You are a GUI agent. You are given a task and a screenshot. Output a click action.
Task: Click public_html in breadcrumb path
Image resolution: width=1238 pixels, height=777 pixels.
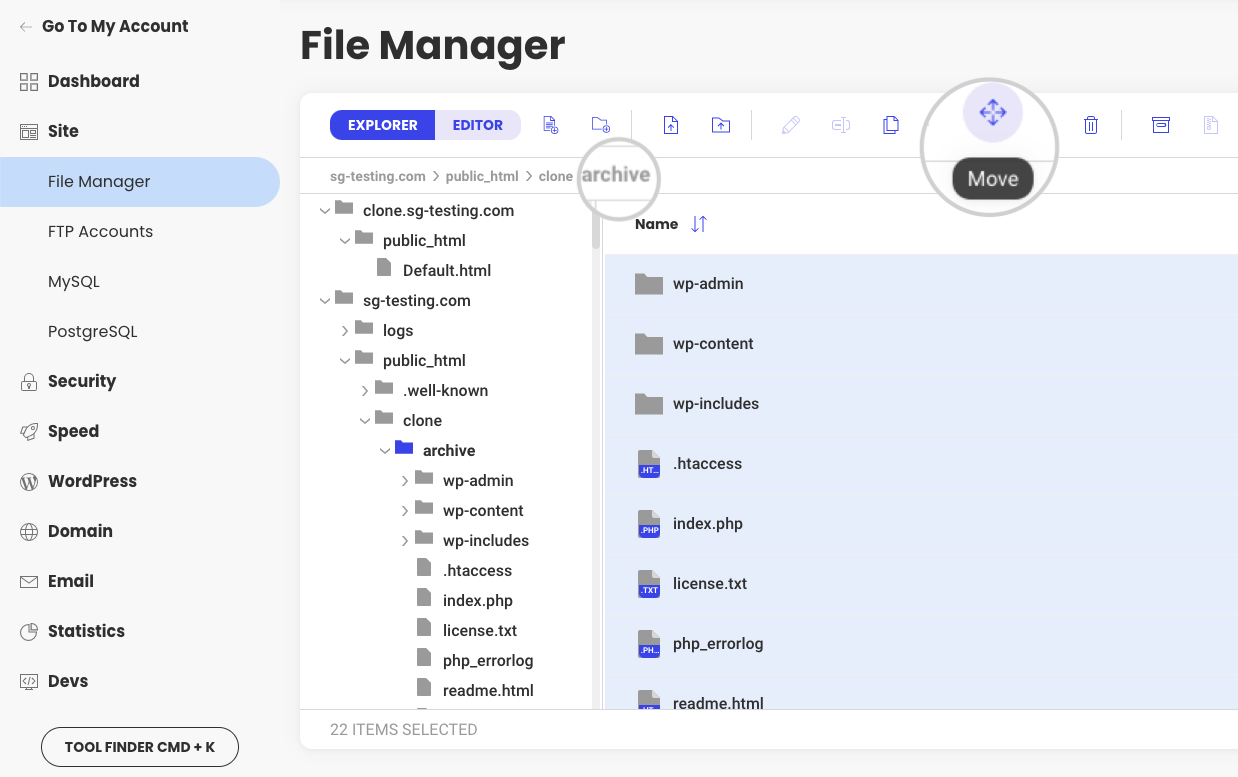click(x=482, y=176)
